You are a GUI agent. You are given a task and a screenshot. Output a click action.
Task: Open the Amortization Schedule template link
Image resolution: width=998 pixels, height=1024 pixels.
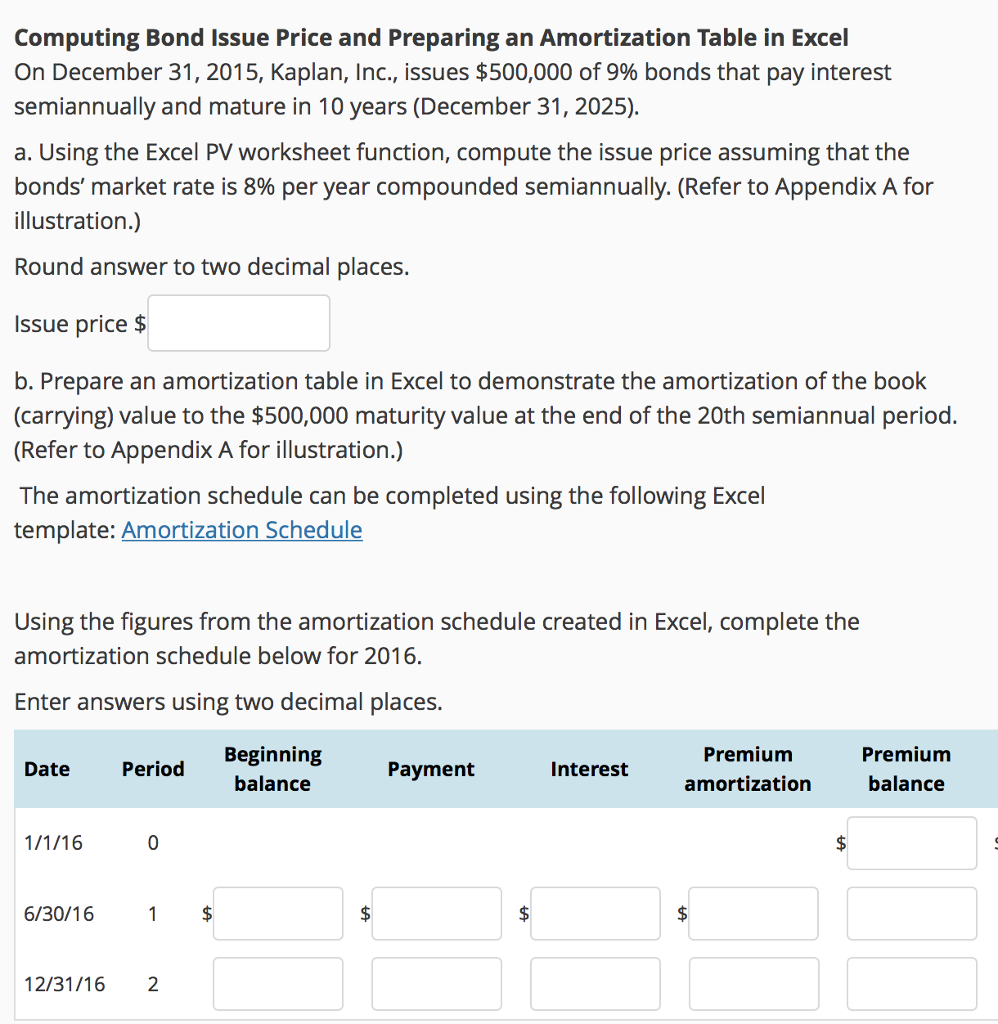[240, 530]
